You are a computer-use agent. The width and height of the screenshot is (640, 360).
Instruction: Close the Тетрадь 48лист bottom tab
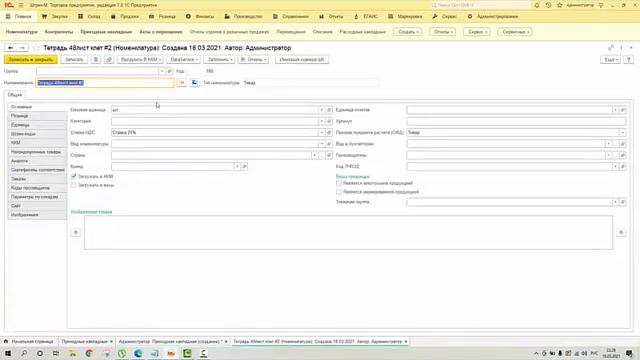pos(406,341)
